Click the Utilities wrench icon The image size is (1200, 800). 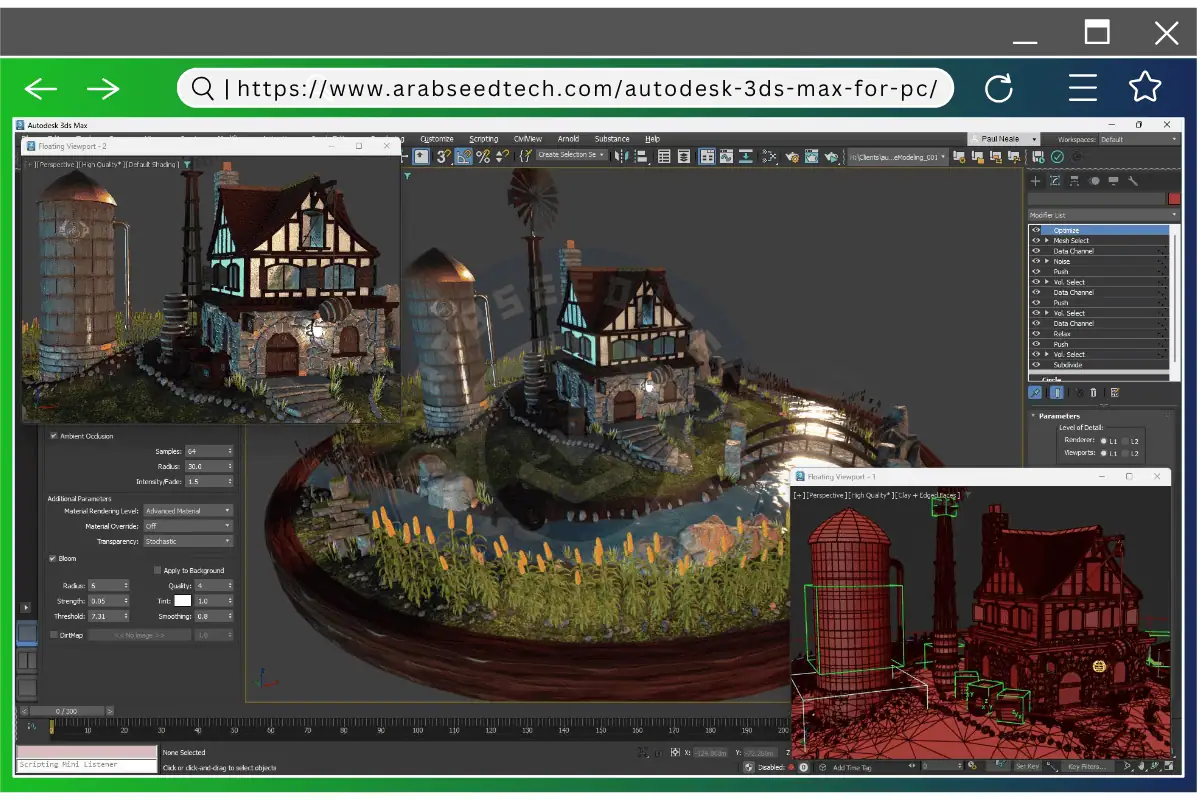tap(1133, 181)
